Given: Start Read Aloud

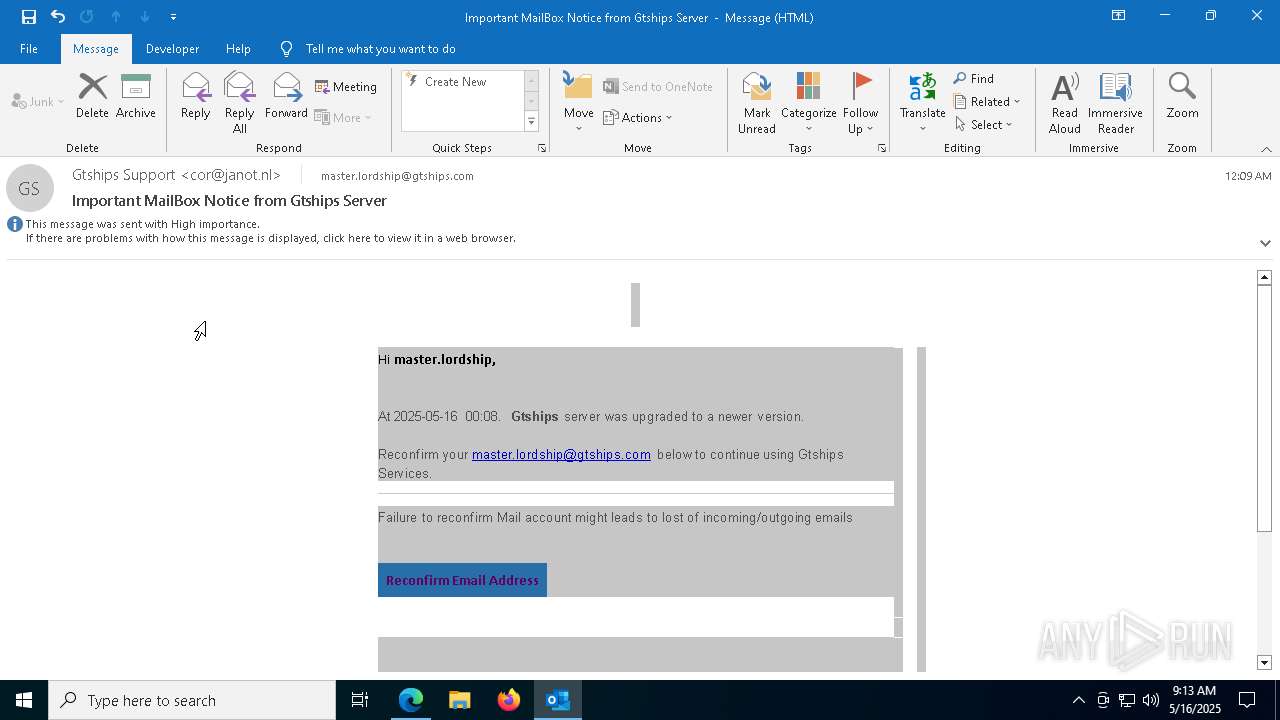Looking at the screenshot, I should (1065, 102).
